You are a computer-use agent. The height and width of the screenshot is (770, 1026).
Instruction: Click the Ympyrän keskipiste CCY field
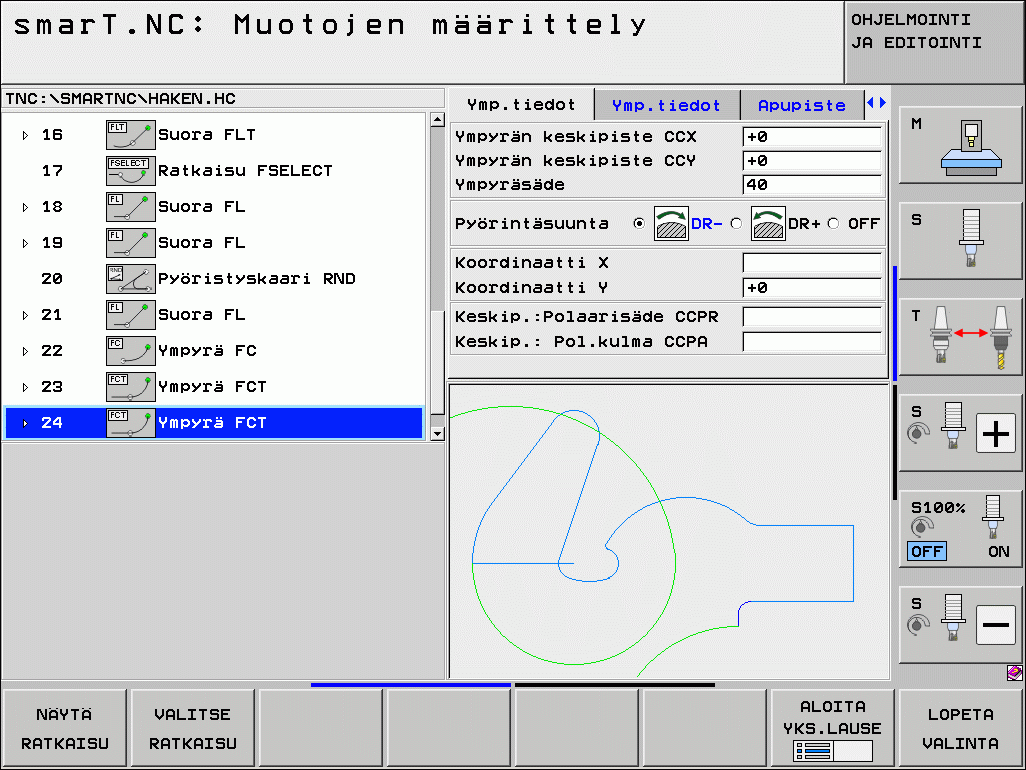coord(813,161)
